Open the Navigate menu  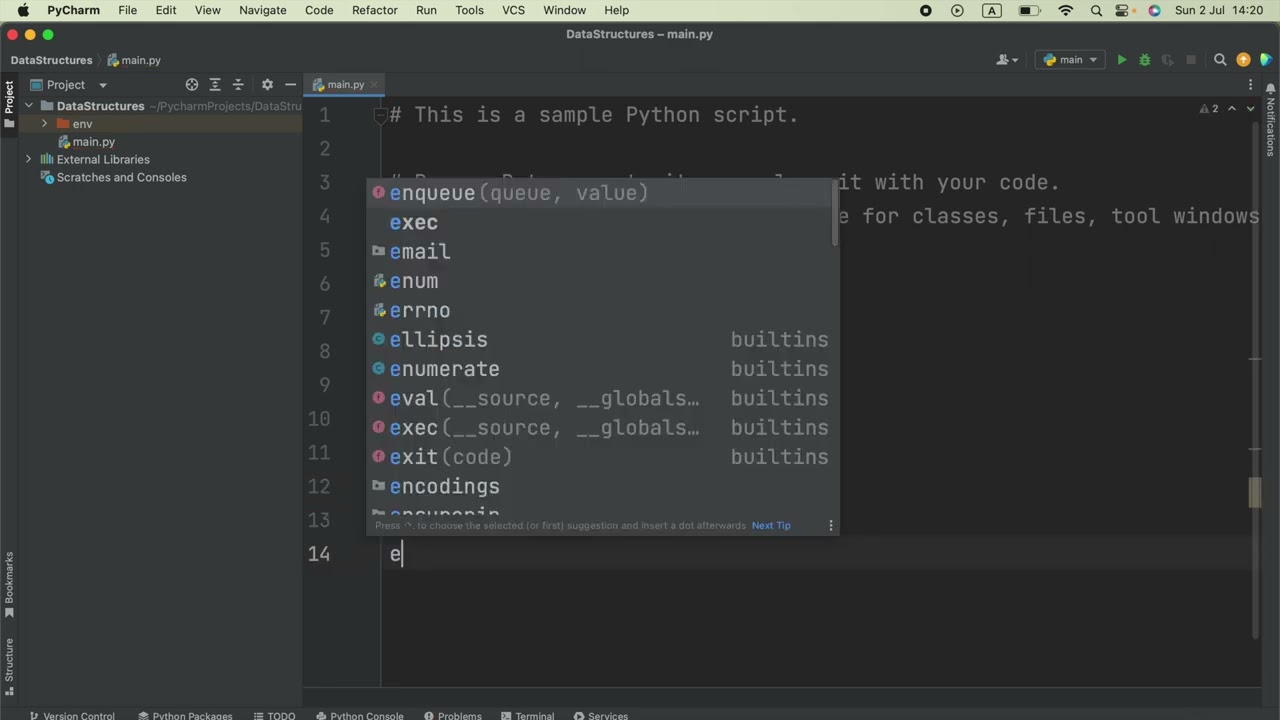click(x=262, y=10)
